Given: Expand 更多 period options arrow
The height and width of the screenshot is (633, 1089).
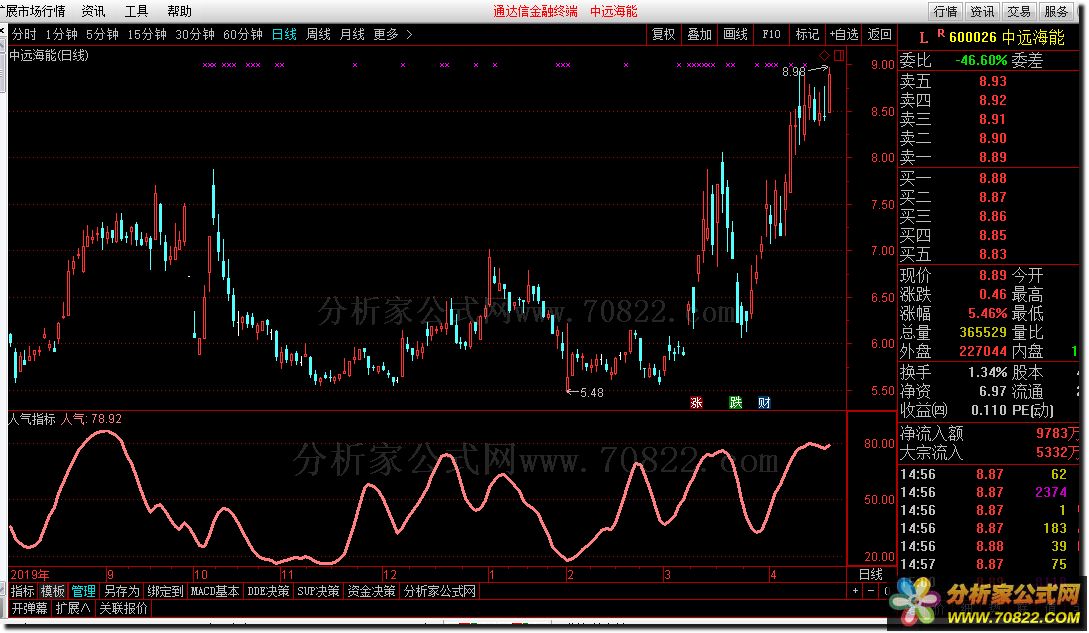Looking at the screenshot, I should pos(409,34).
